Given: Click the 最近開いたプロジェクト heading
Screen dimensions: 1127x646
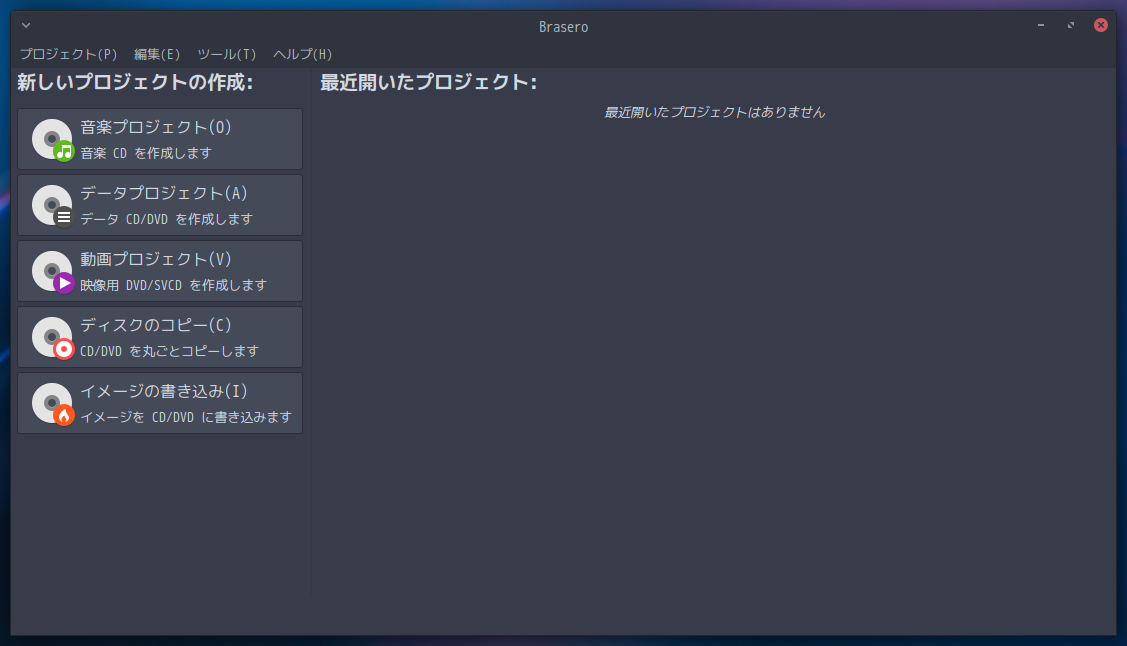Looking at the screenshot, I should tap(428, 83).
